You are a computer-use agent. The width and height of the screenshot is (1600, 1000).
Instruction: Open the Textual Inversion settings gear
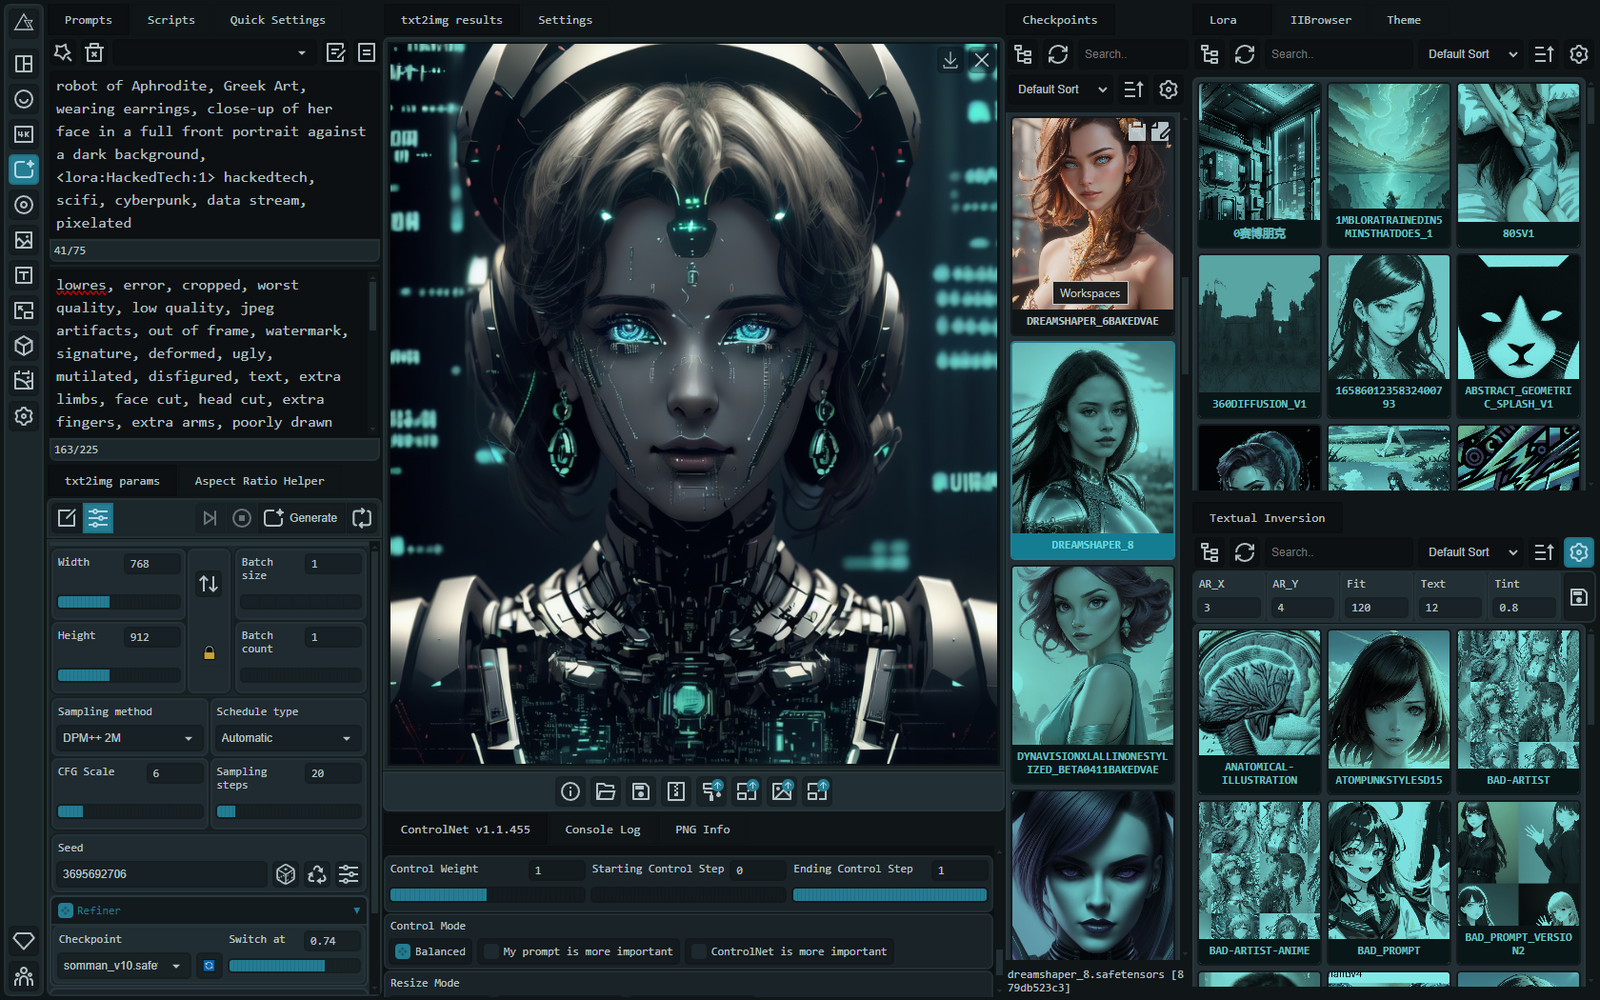(x=1579, y=552)
